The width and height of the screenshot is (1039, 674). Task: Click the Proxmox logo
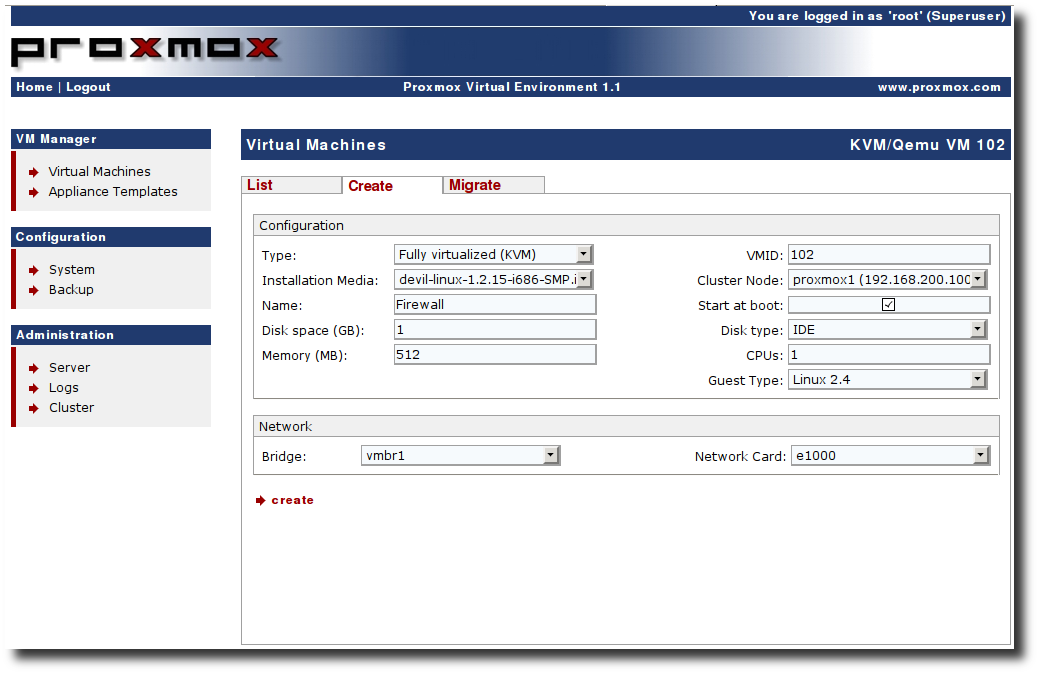click(144, 50)
